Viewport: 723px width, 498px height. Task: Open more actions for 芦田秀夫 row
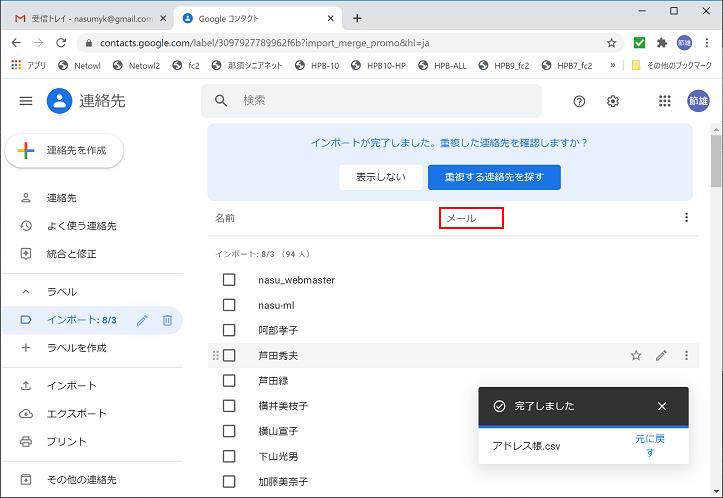[686, 355]
